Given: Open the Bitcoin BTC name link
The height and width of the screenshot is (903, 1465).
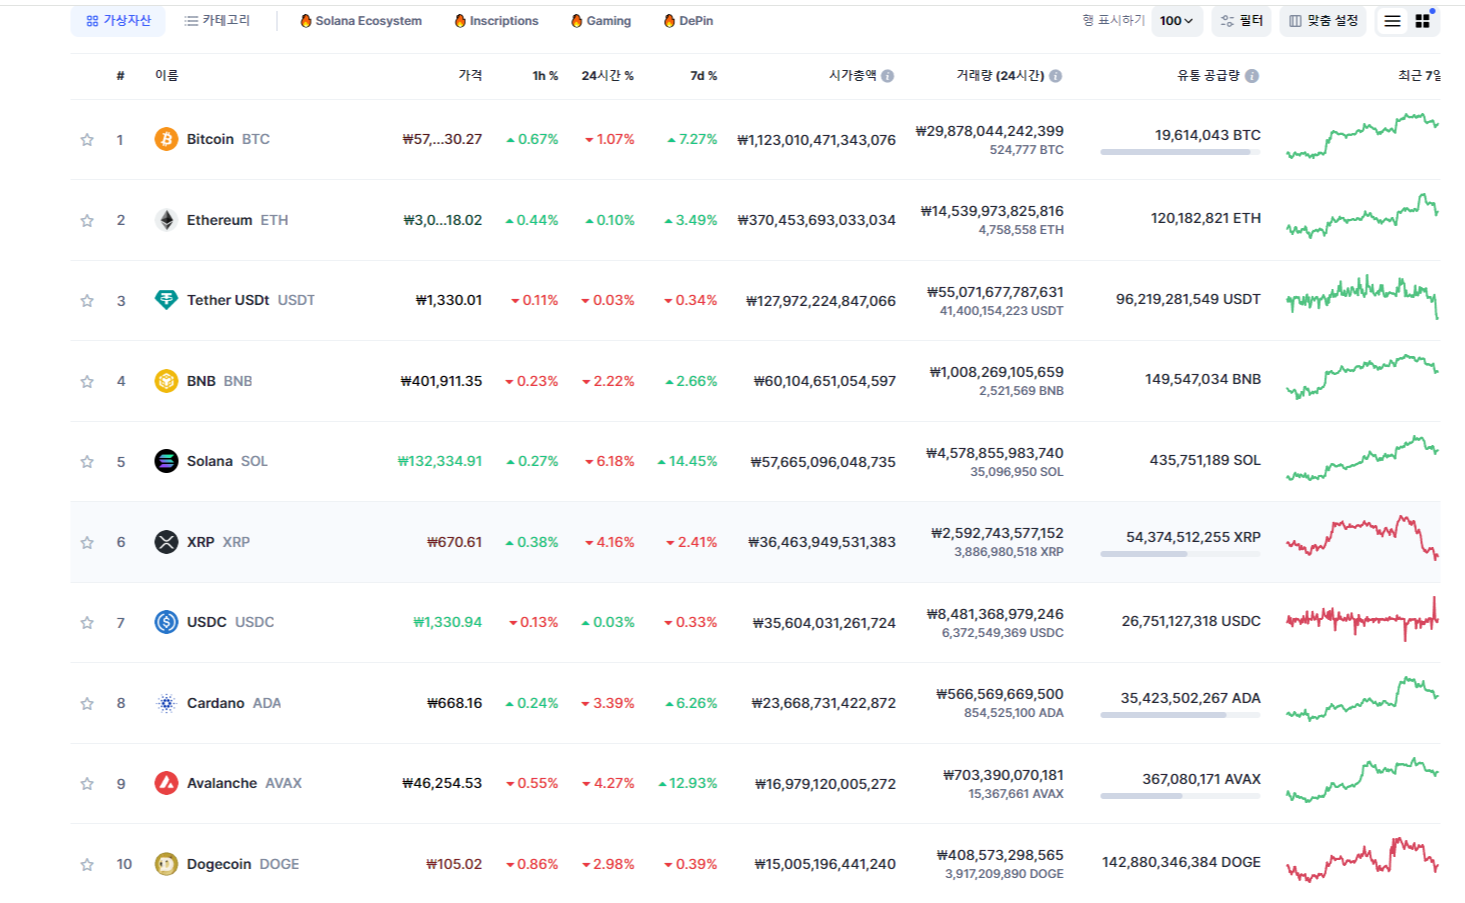Looking at the screenshot, I should (x=228, y=139).
